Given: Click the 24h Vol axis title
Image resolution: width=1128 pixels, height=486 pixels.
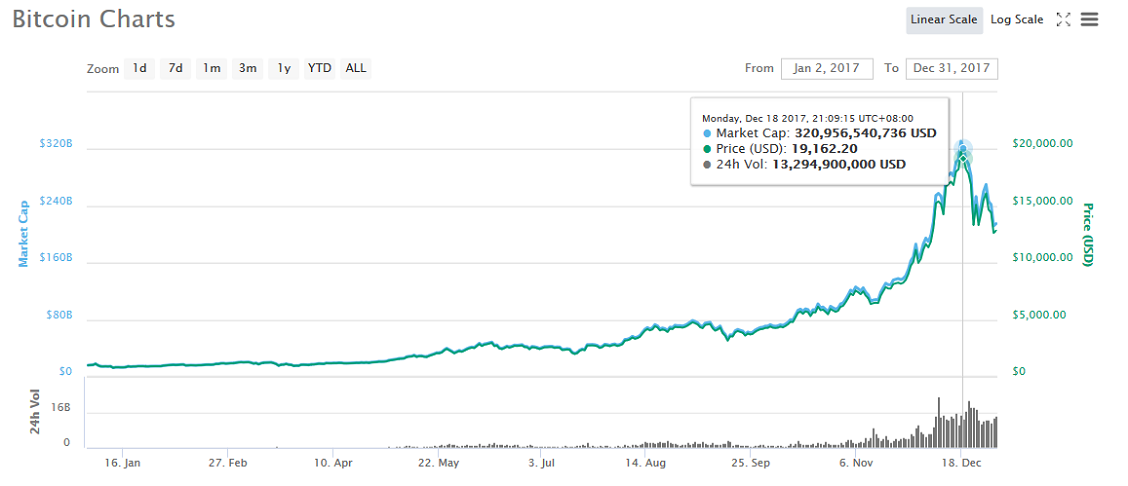Looking at the screenshot, I should pos(35,412).
